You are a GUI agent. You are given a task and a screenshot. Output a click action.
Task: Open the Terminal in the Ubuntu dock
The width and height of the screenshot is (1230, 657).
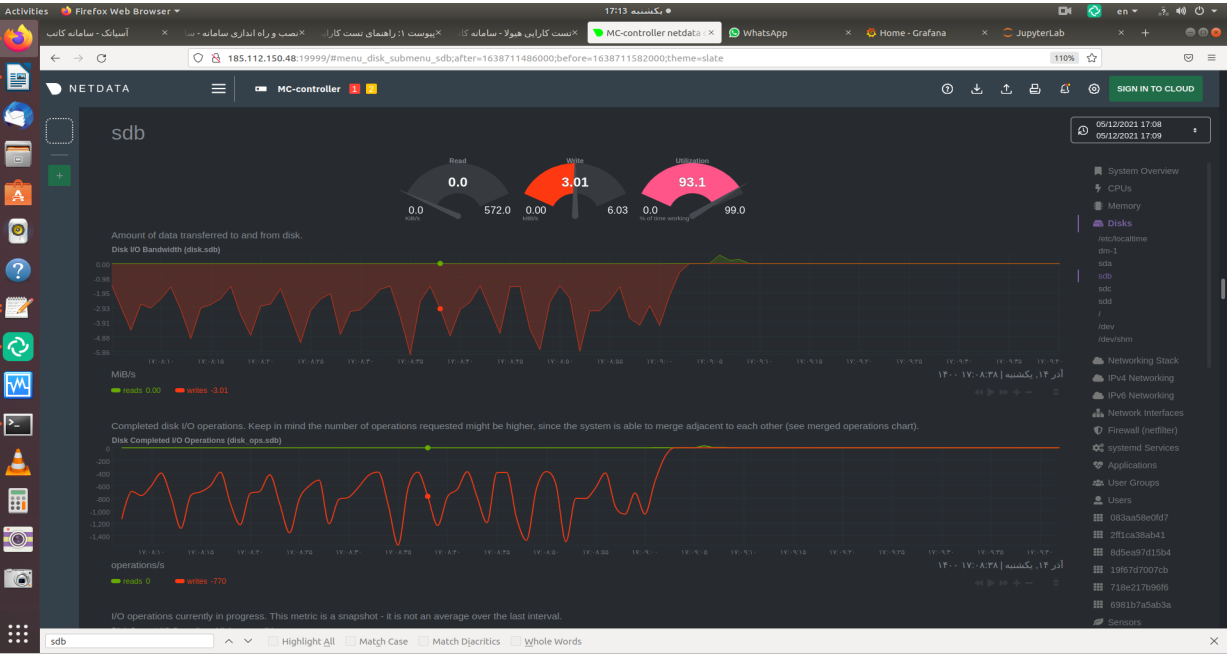(18, 424)
